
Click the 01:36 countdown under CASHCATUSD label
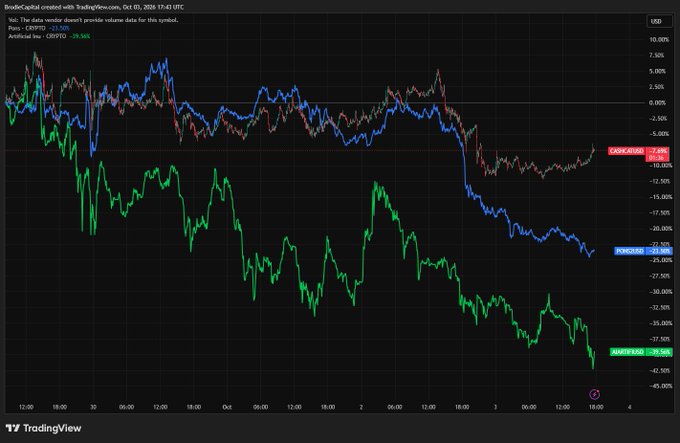(657, 158)
